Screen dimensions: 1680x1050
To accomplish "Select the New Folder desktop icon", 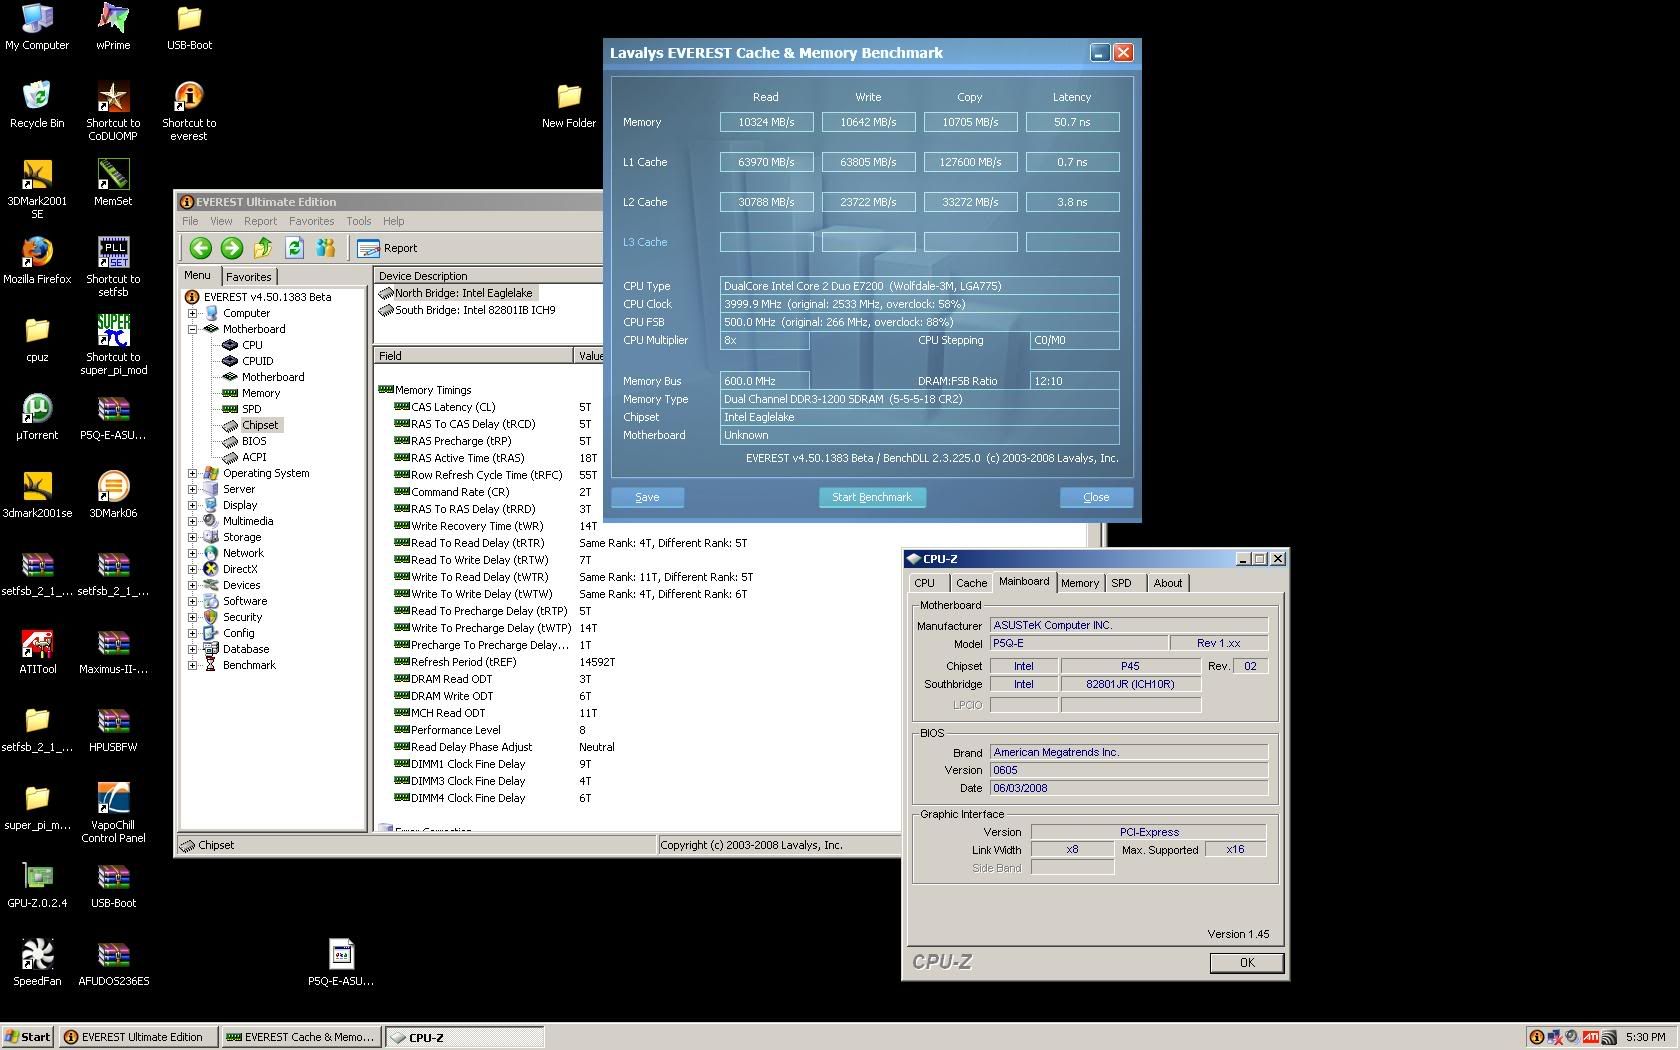I will point(569,105).
